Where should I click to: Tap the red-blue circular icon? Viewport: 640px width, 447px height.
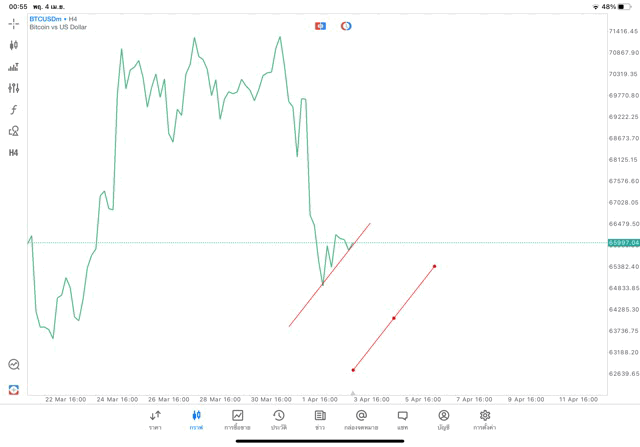346,26
